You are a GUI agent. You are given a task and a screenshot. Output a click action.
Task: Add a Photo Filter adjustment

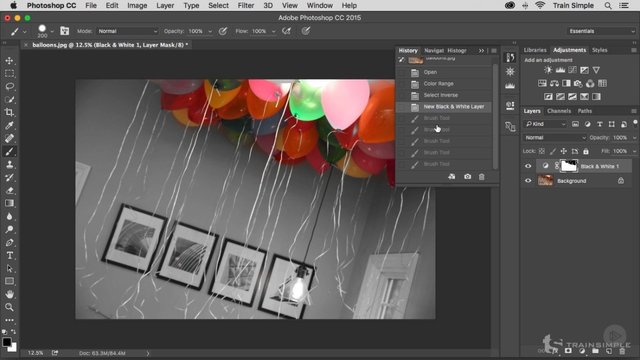click(x=578, y=84)
